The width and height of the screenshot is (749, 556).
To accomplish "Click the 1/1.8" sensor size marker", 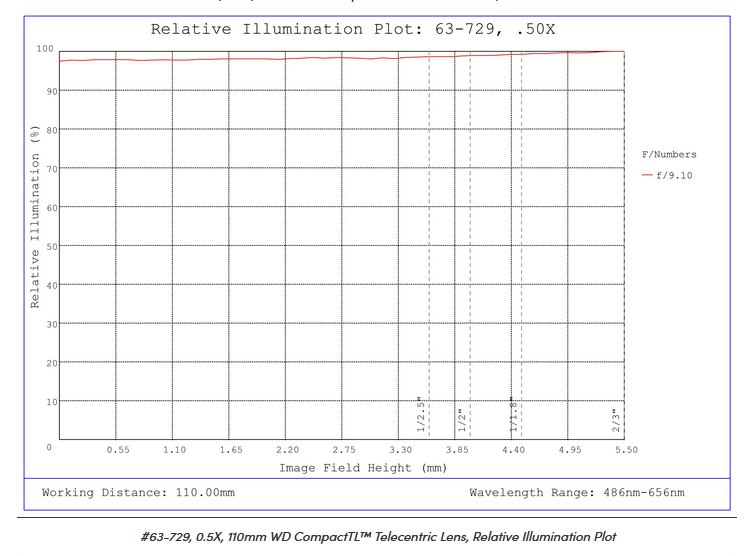I will pyautogui.click(x=514, y=414).
